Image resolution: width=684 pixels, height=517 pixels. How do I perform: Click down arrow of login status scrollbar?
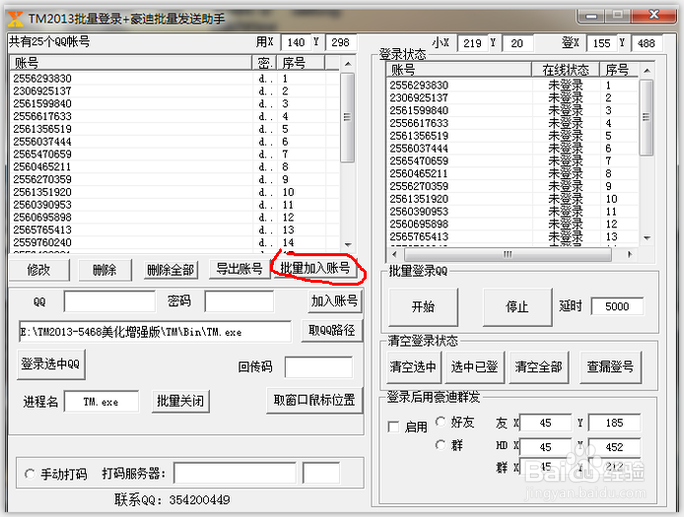(x=647, y=238)
